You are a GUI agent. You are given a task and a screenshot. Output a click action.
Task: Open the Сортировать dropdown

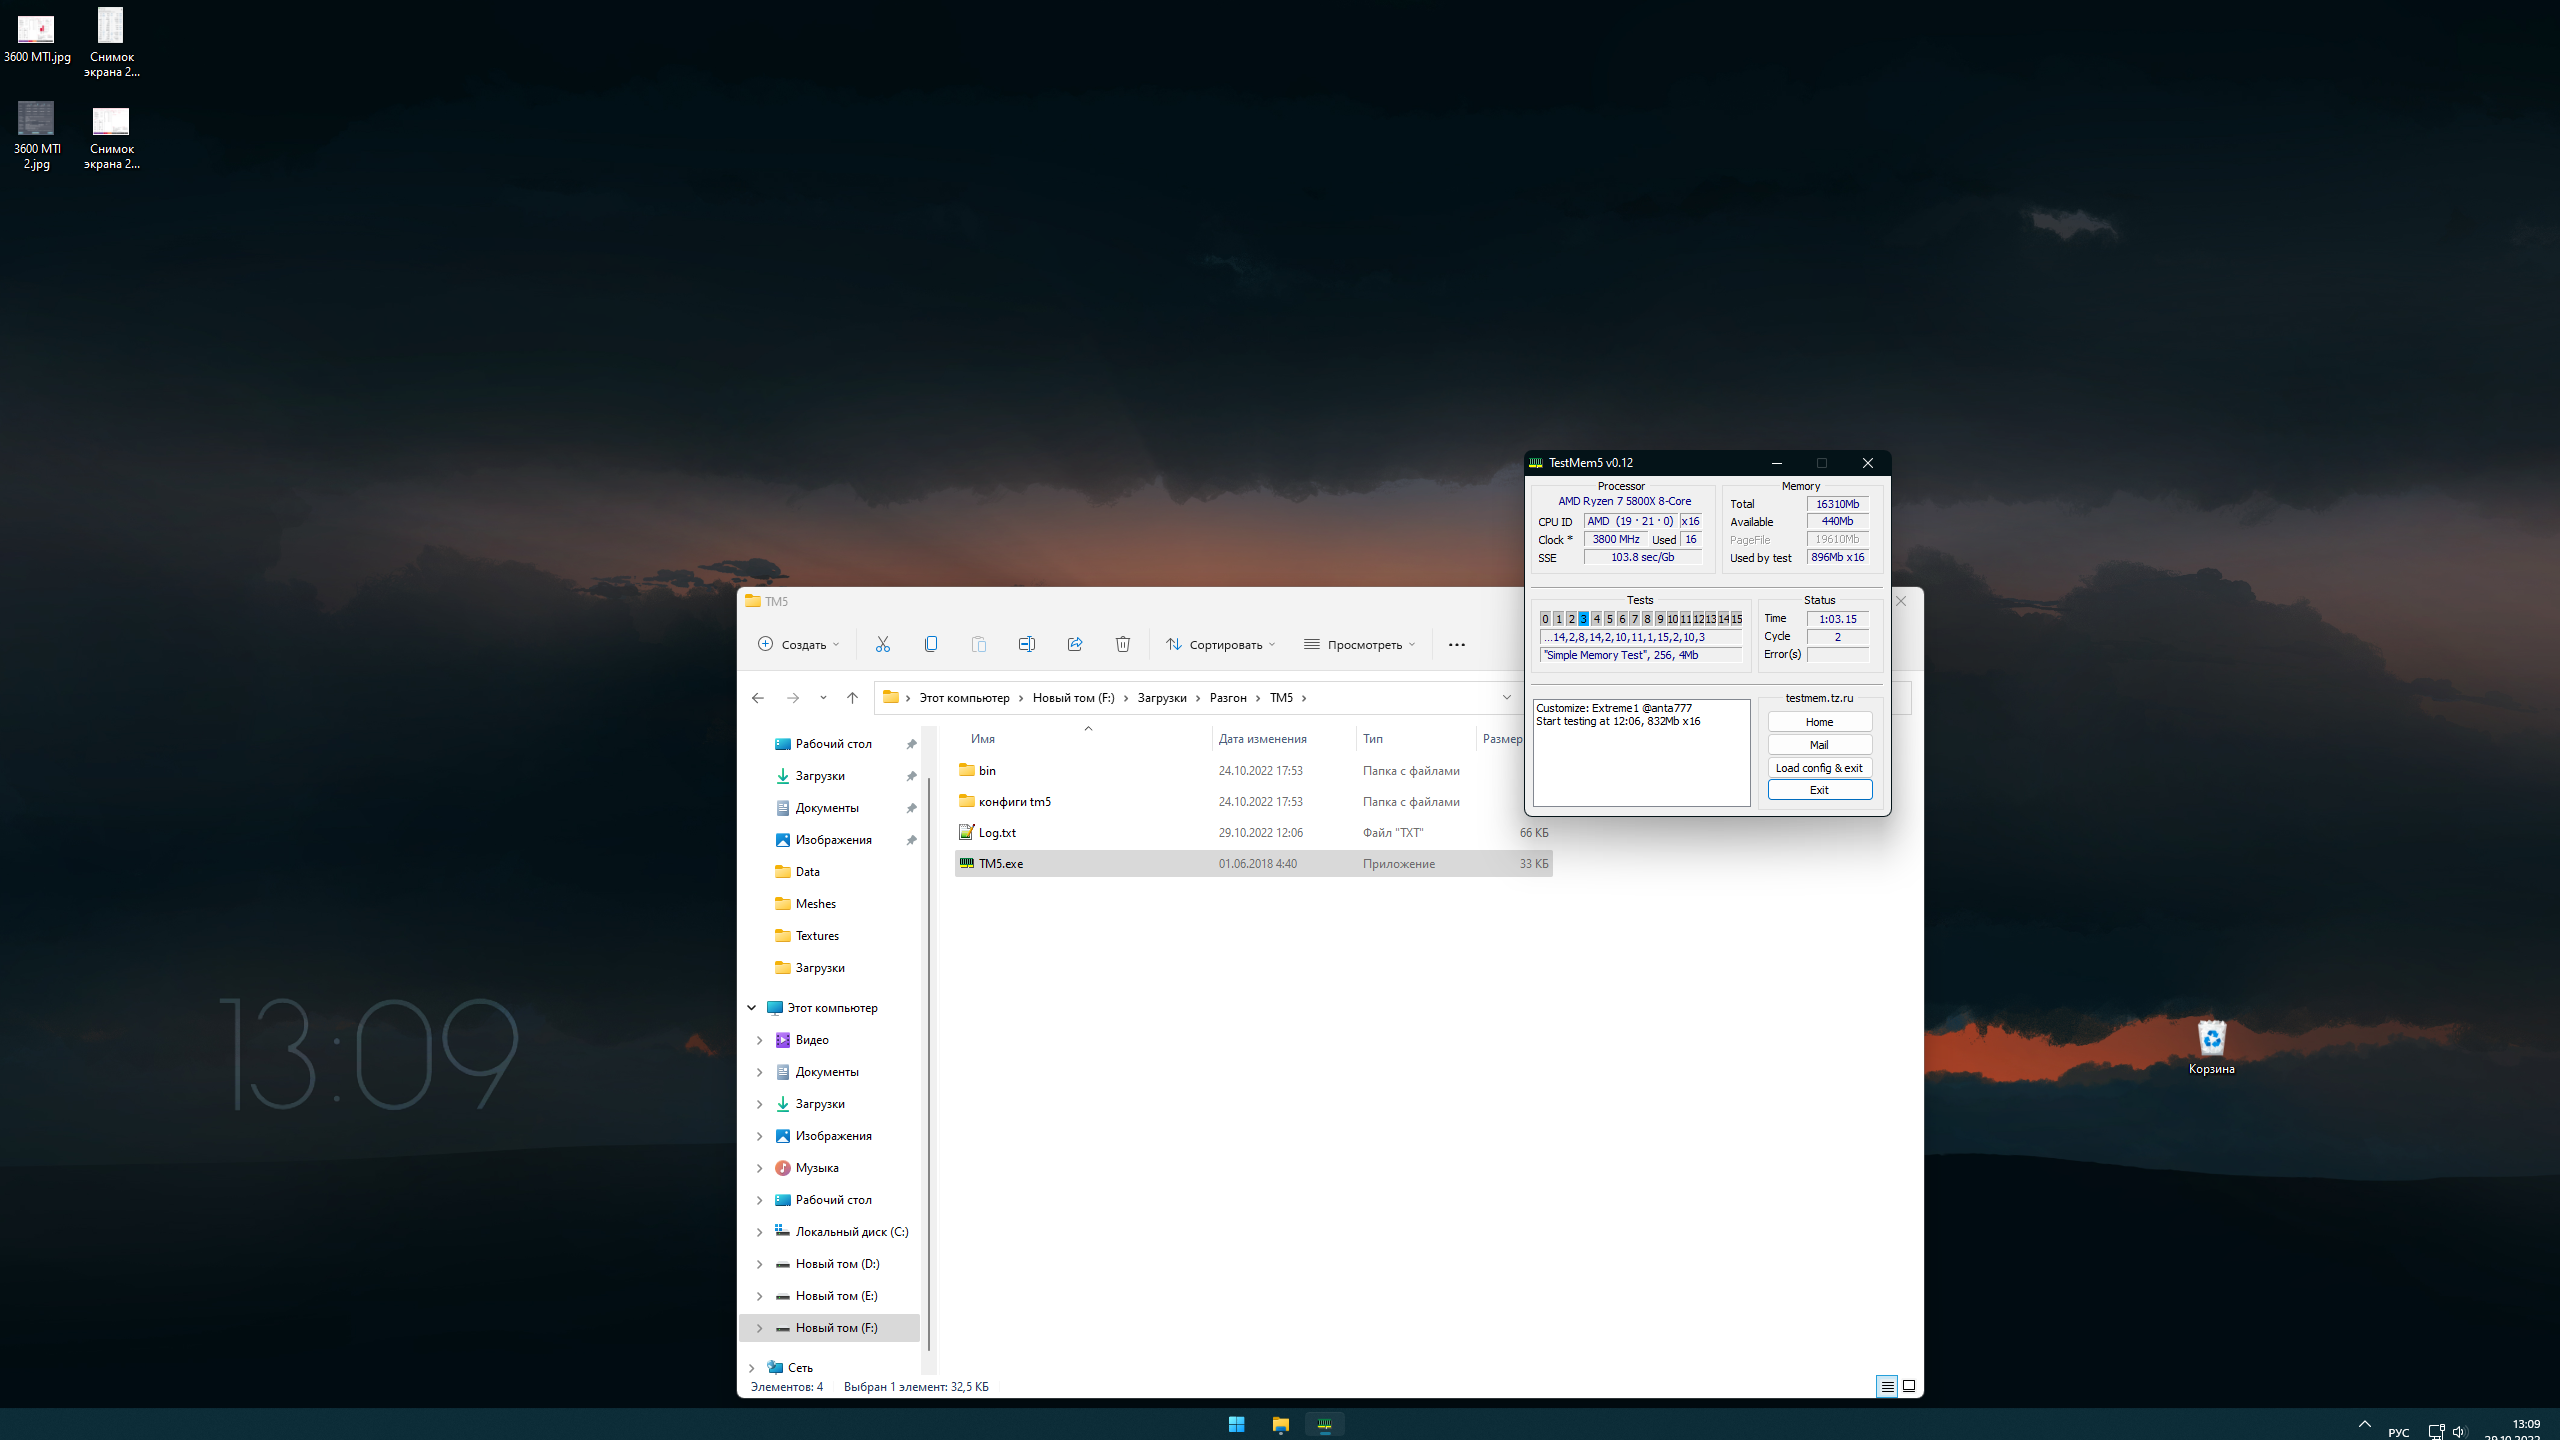1221,645
